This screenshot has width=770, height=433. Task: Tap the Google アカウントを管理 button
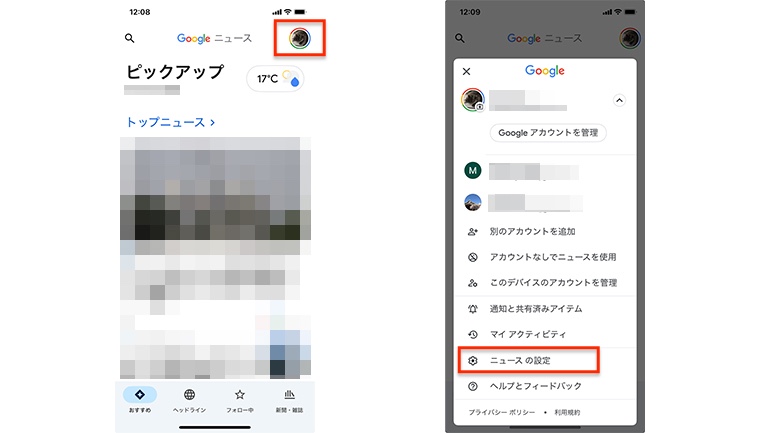coord(548,133)
